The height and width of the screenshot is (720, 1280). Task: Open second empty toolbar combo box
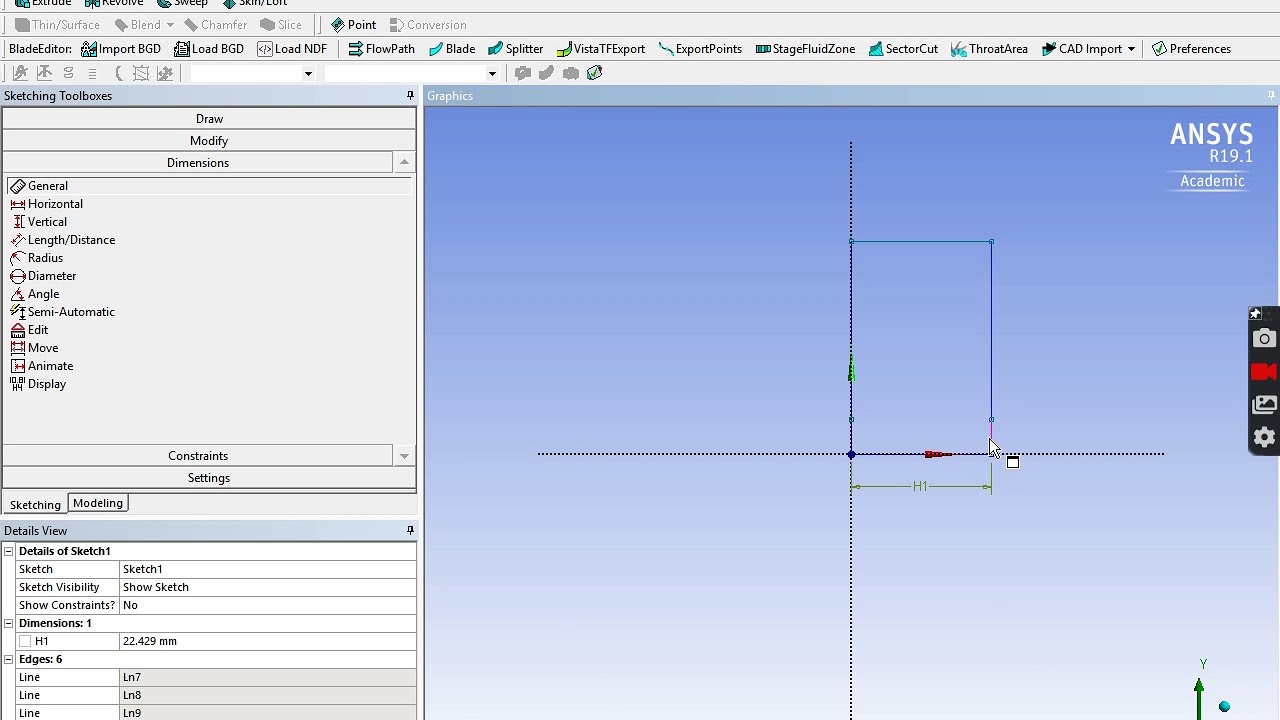[410, 73]
